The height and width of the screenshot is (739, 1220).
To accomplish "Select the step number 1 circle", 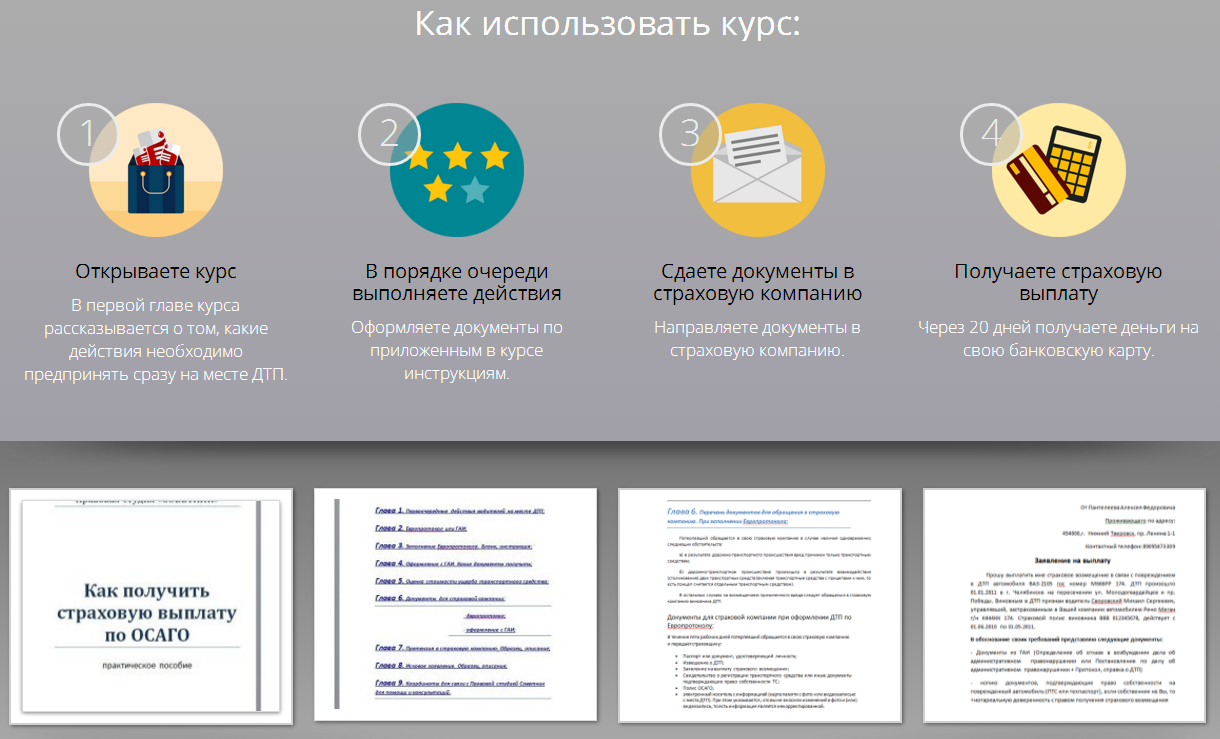I will [x=89, y=133].
